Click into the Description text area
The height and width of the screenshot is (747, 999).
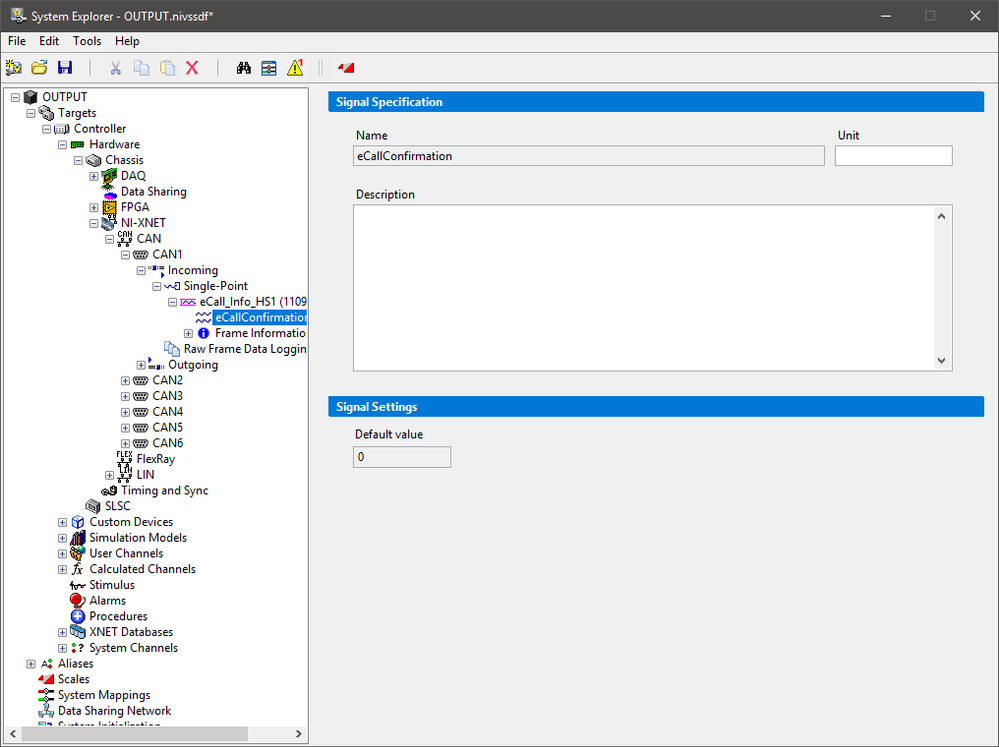[646, 287]
